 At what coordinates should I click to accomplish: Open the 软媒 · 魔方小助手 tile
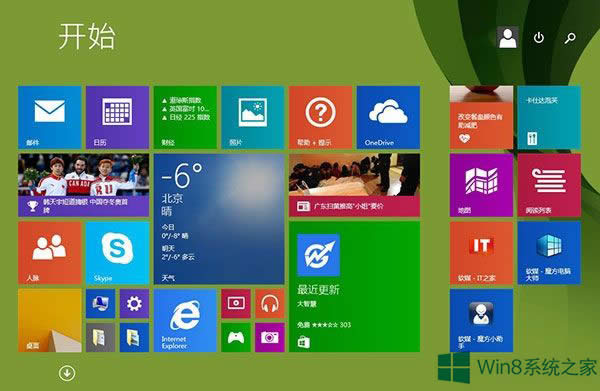click(481, 321)
